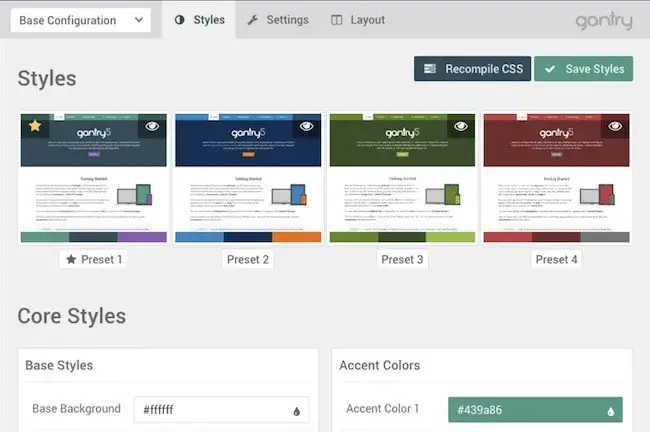The image size is (650, 432).
Task: Click the Accent Color 1 green field
Action: [535, 410]
